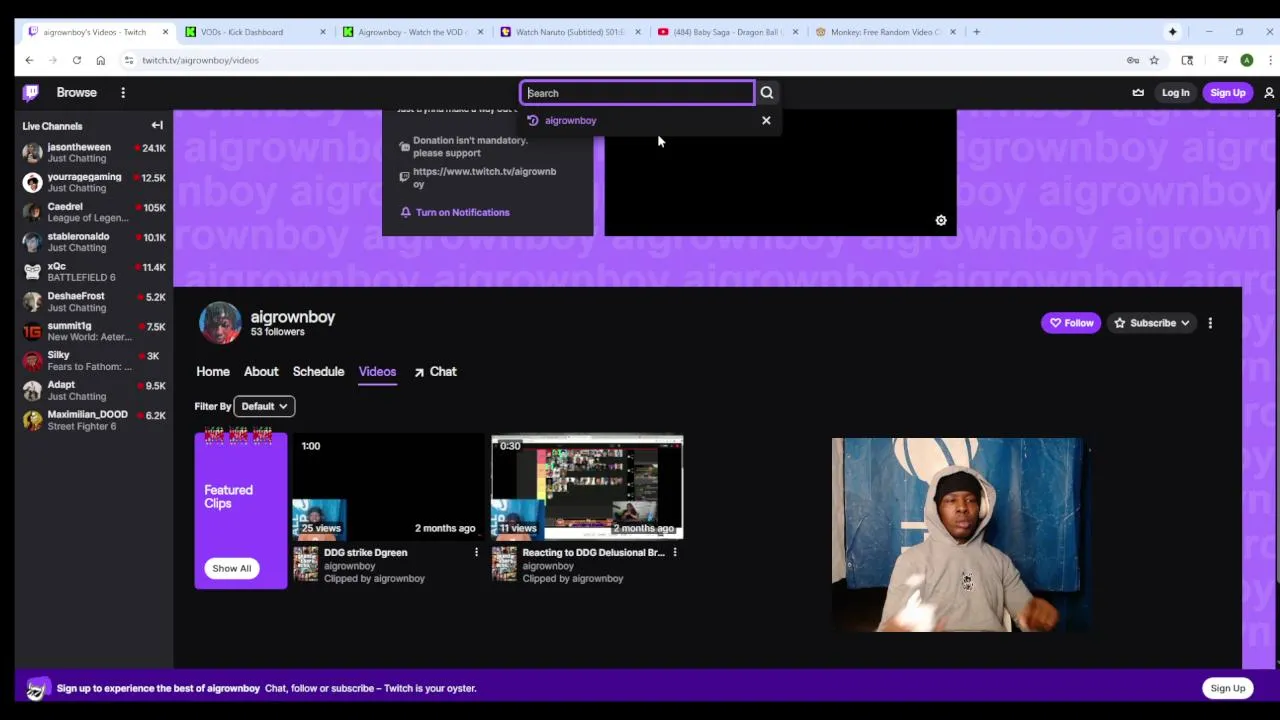Open the Subscribe dropdown

pos(1152,323)
